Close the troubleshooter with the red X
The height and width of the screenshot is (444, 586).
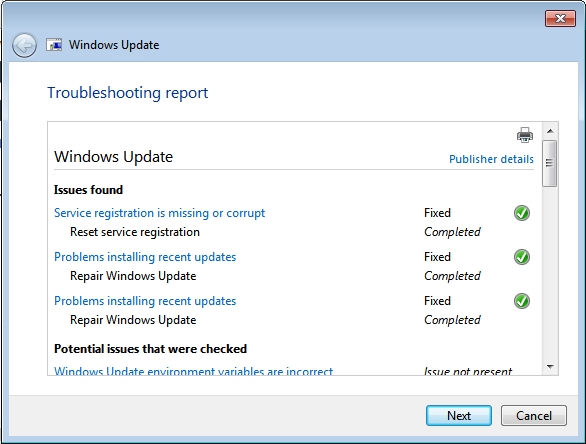pyautogui.click(x=560, y=18)
